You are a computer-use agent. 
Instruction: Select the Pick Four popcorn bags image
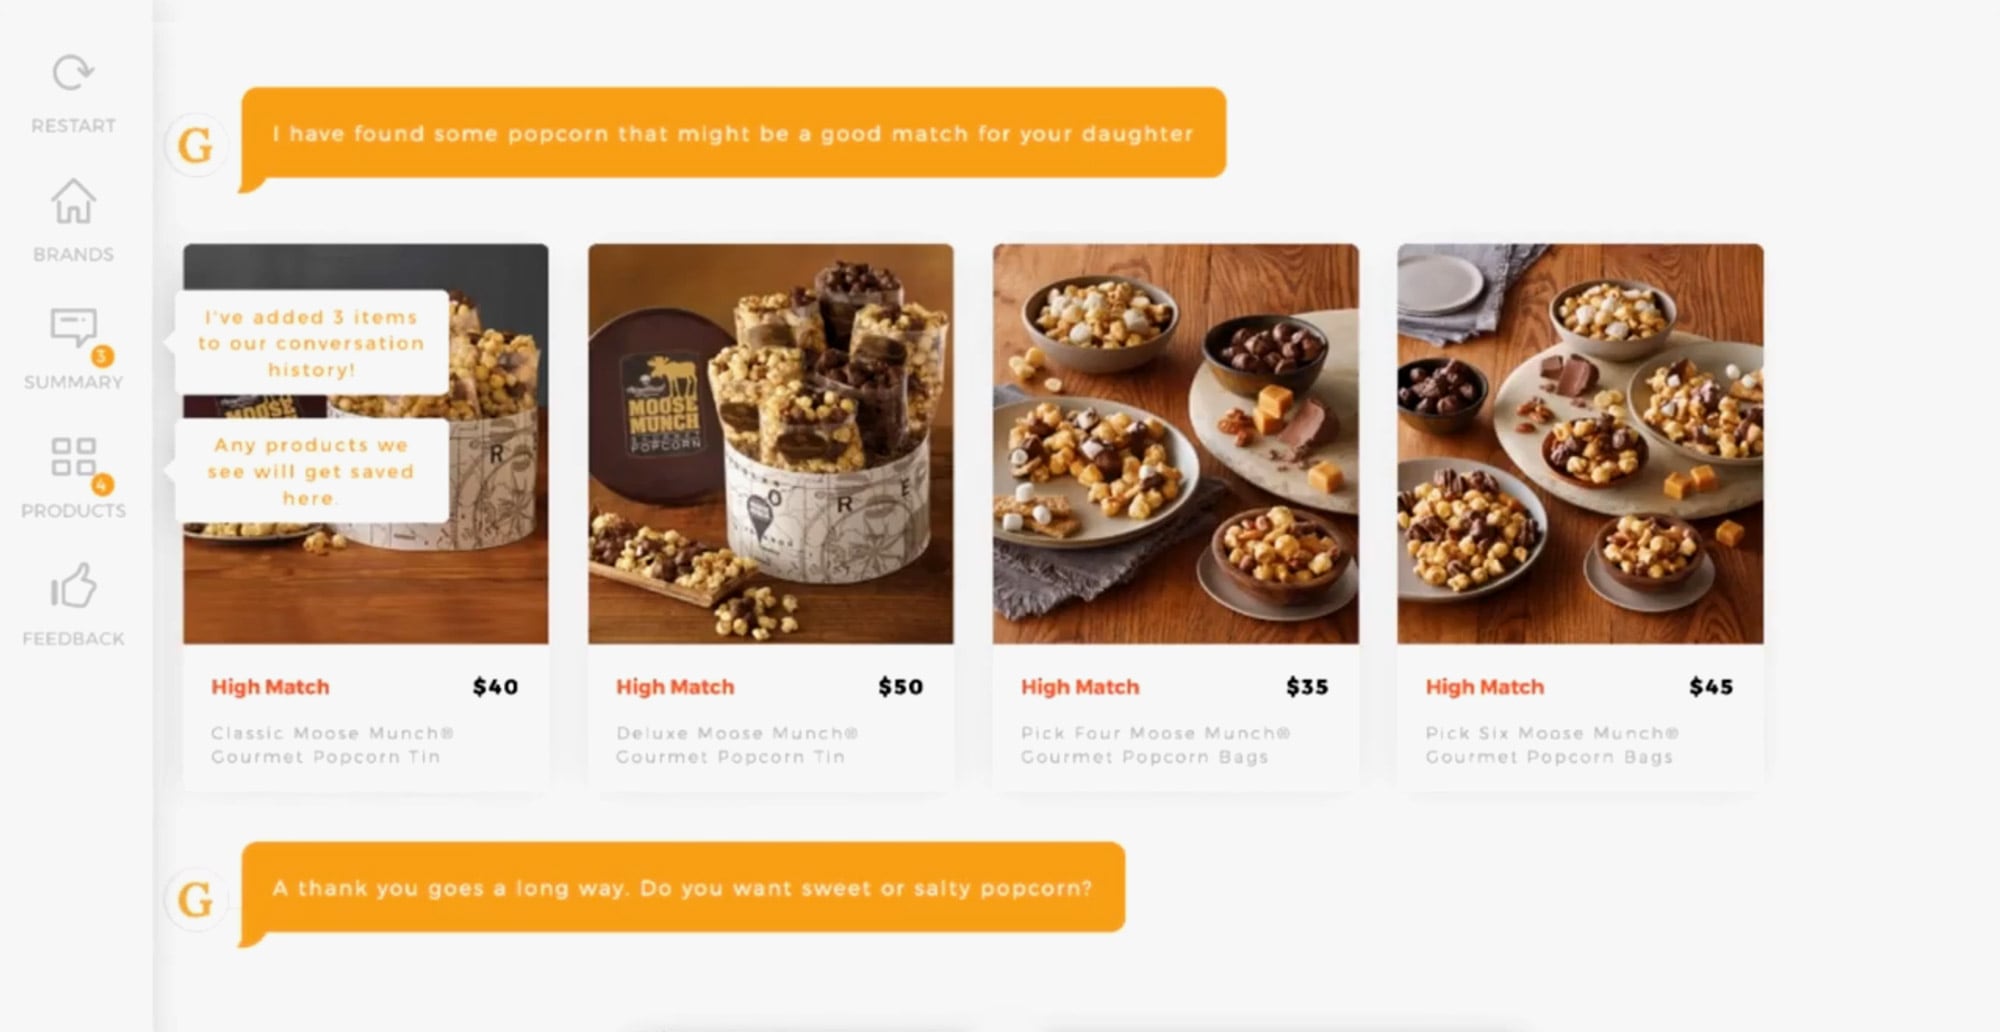coord(1176,443)
